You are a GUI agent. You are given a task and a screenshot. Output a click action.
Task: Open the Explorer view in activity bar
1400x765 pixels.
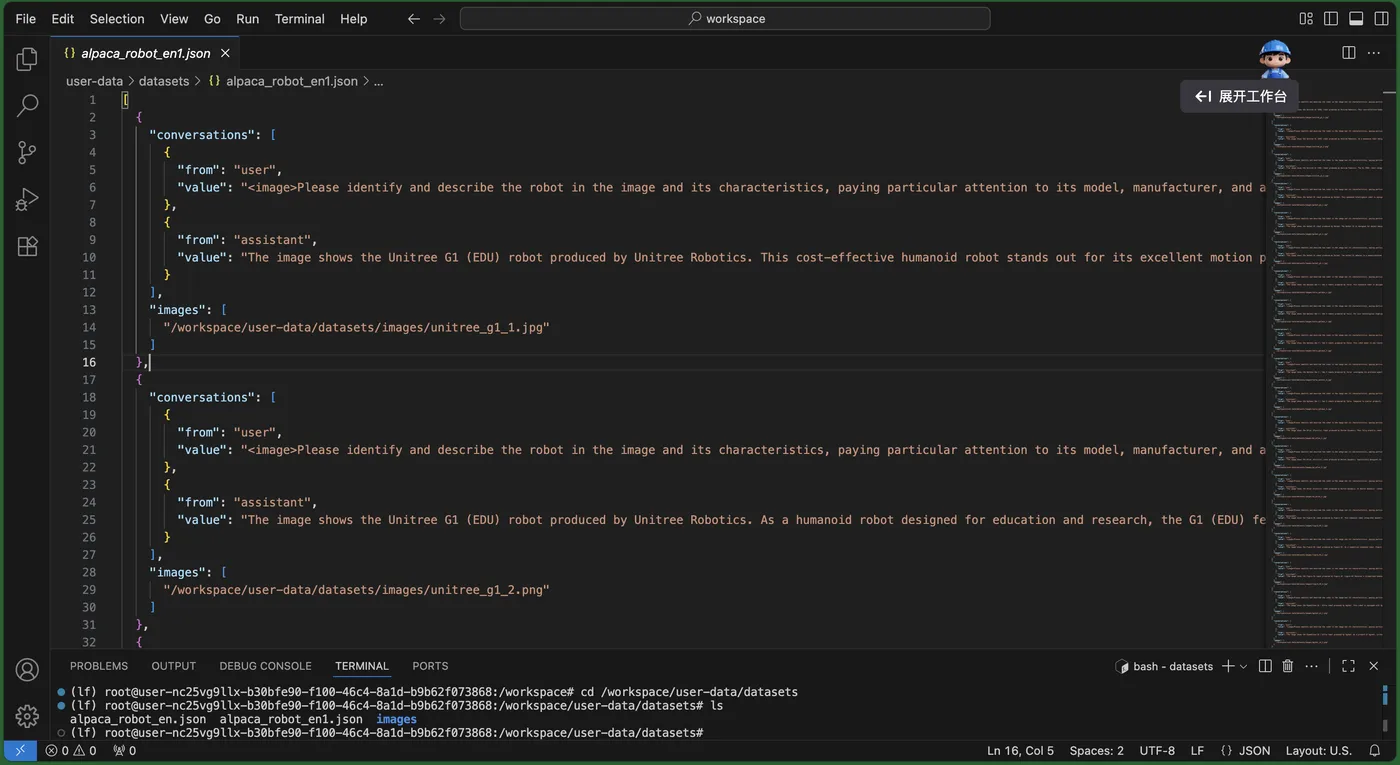click(27, 60)
